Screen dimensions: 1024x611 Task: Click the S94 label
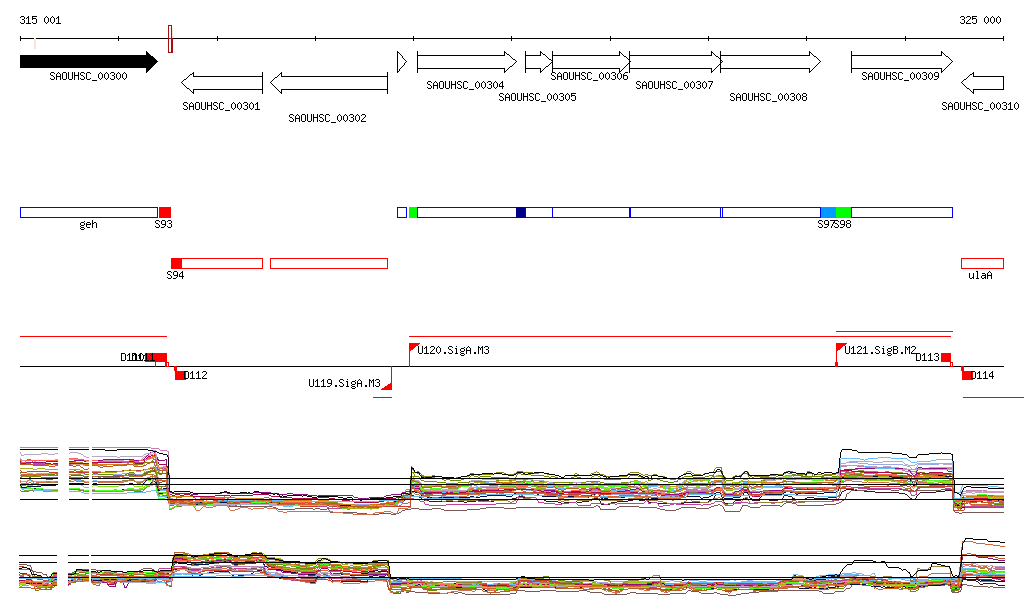pyautogui.click(x=175, y=275)
